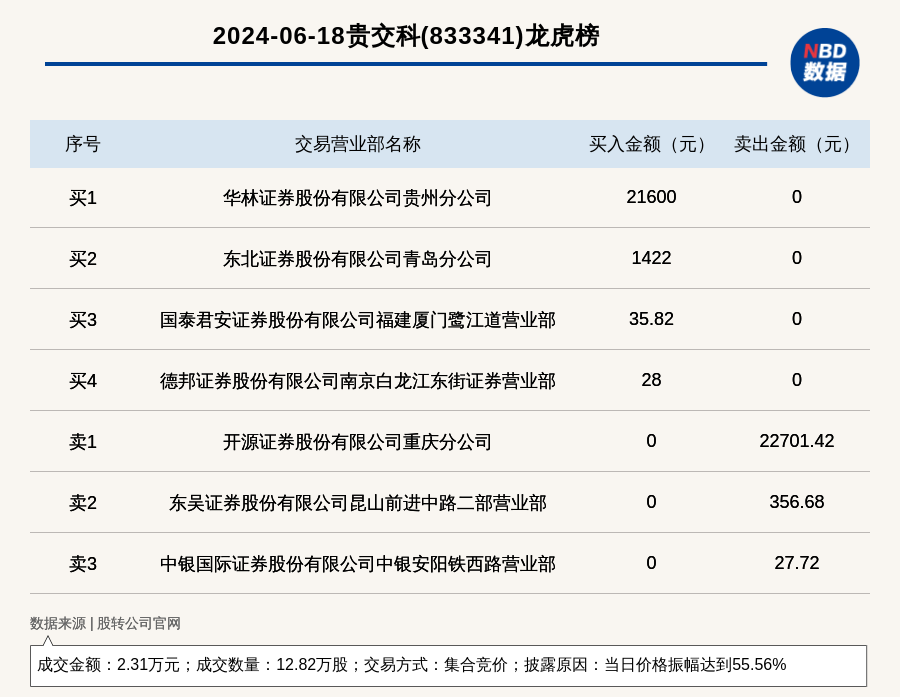Screen dimensions: 900x697
Task: Click the buy amount 1422
Action: [651, 258]
